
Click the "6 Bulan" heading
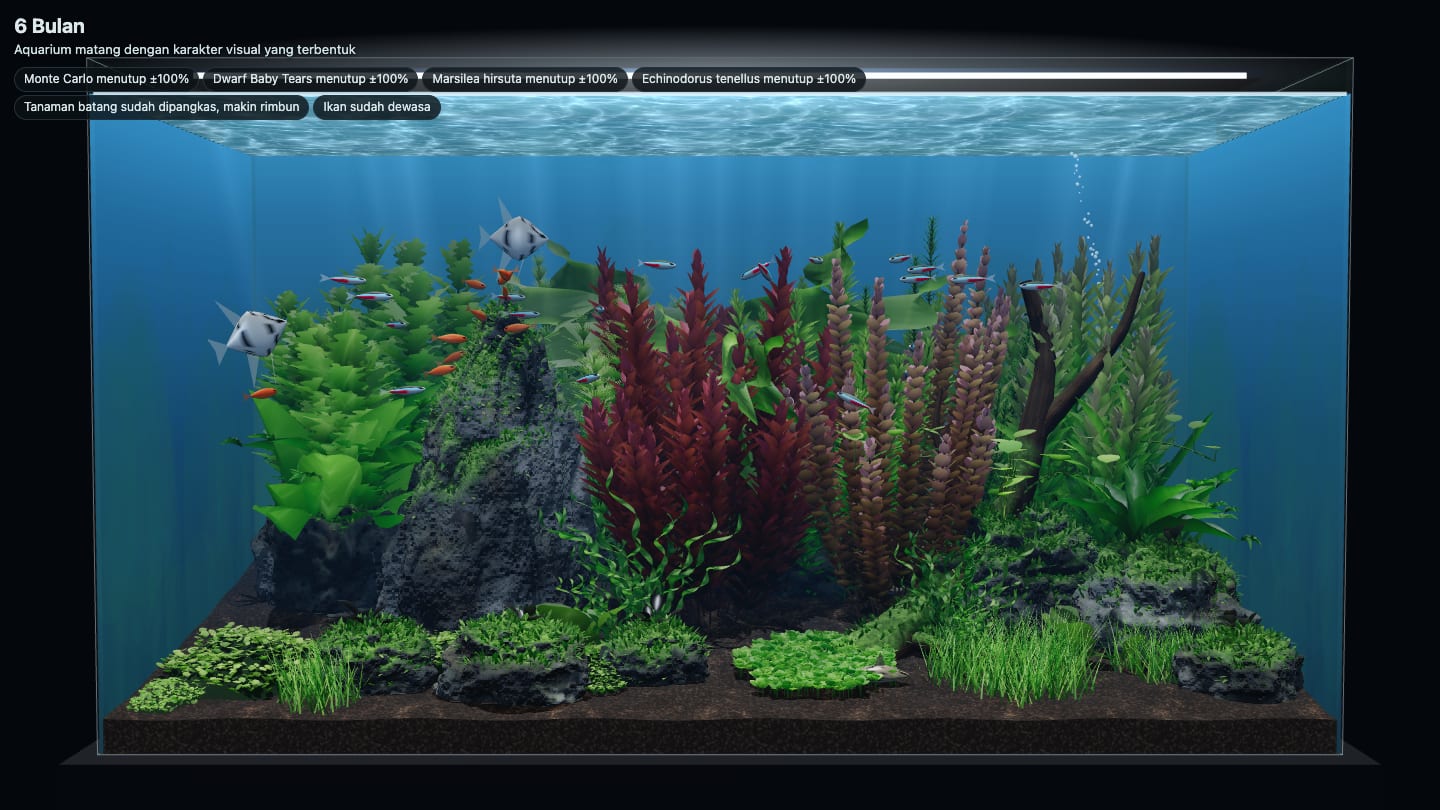pos(50,26)
